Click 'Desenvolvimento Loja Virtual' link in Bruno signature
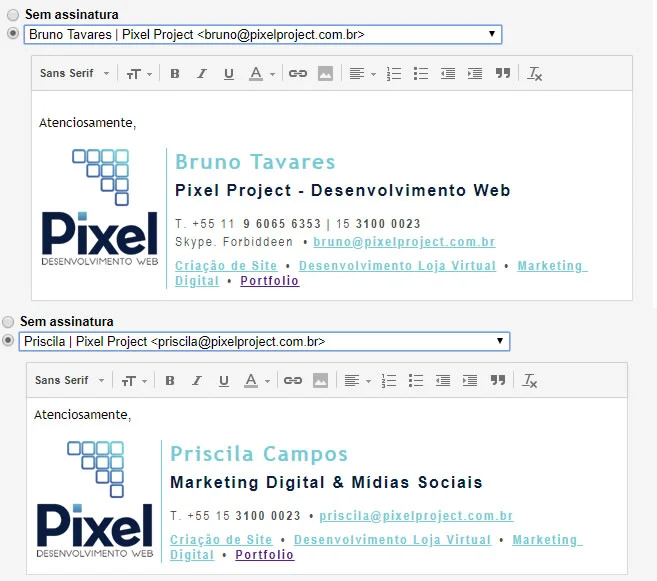 tap(397, 266)
